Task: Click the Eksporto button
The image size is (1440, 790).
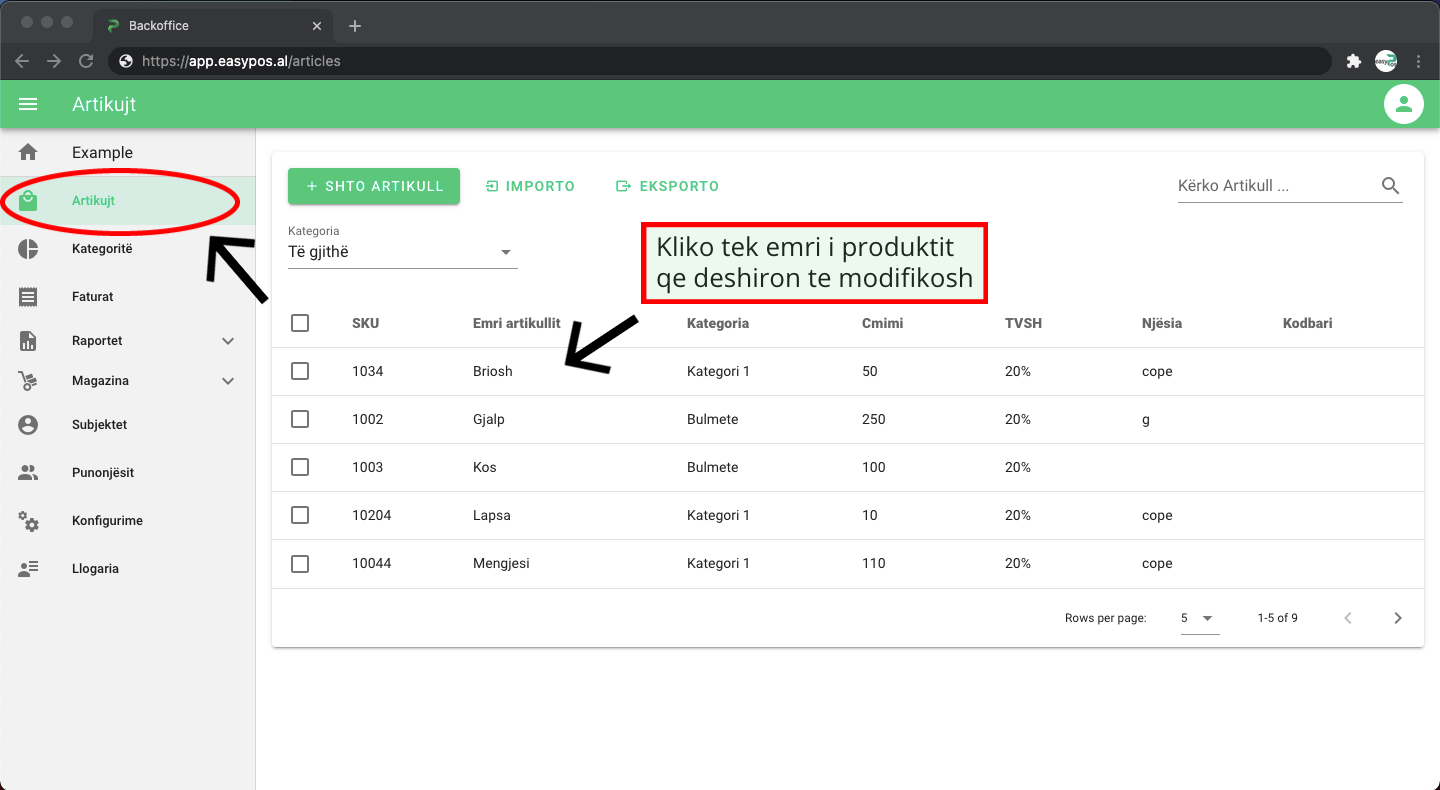Action: point(667,186)
